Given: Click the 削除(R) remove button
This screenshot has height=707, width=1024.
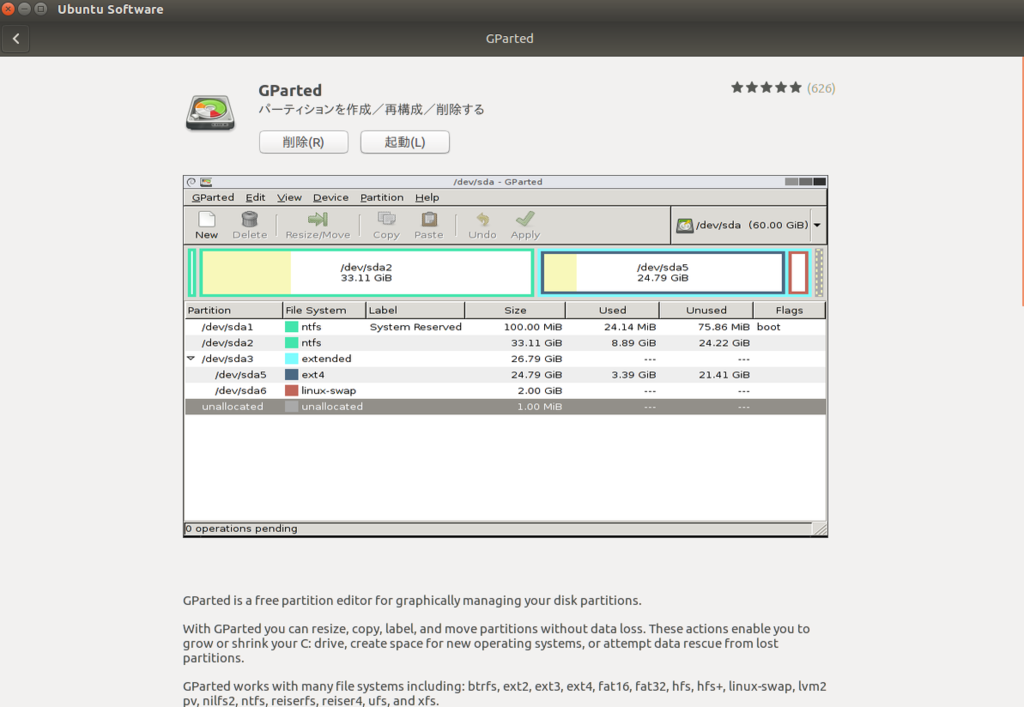Looking at the screenshot, I should coord(304,142).
